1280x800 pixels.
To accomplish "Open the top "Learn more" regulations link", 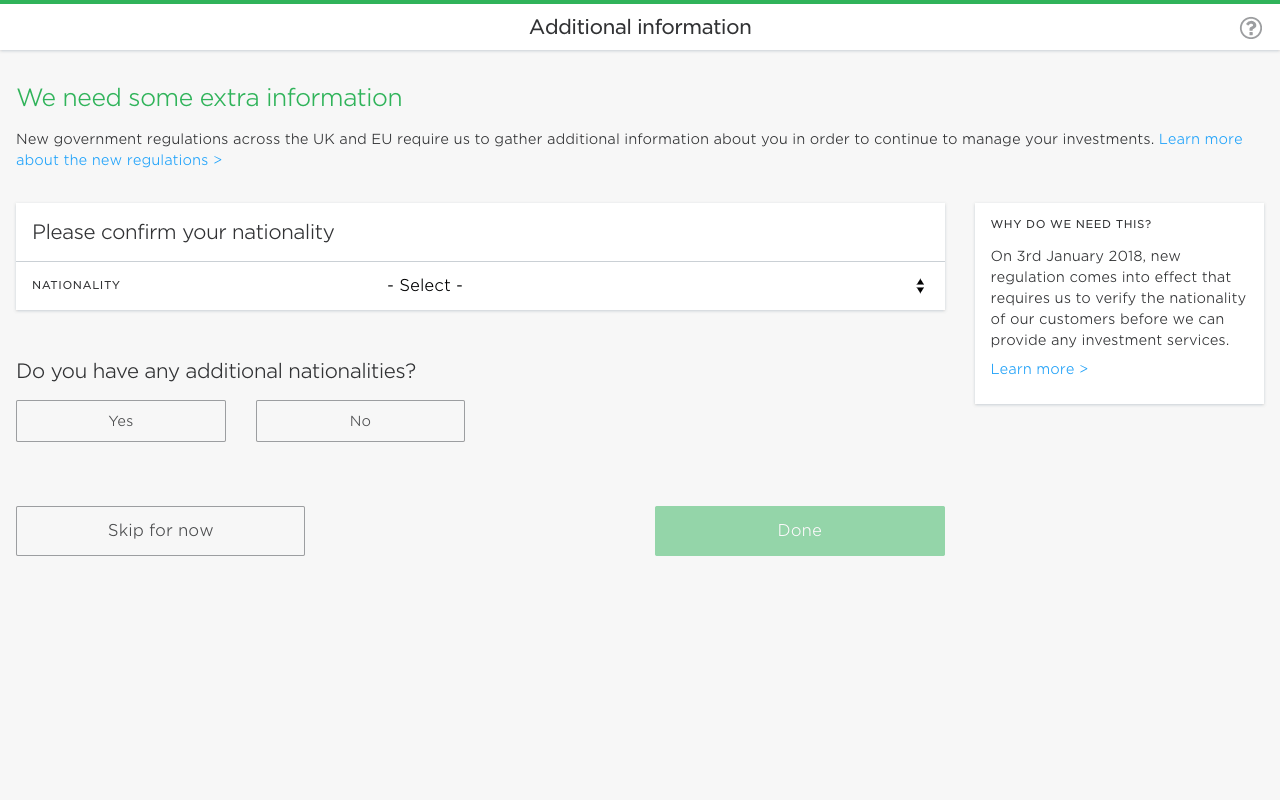I will click(x=1200, y=139).
